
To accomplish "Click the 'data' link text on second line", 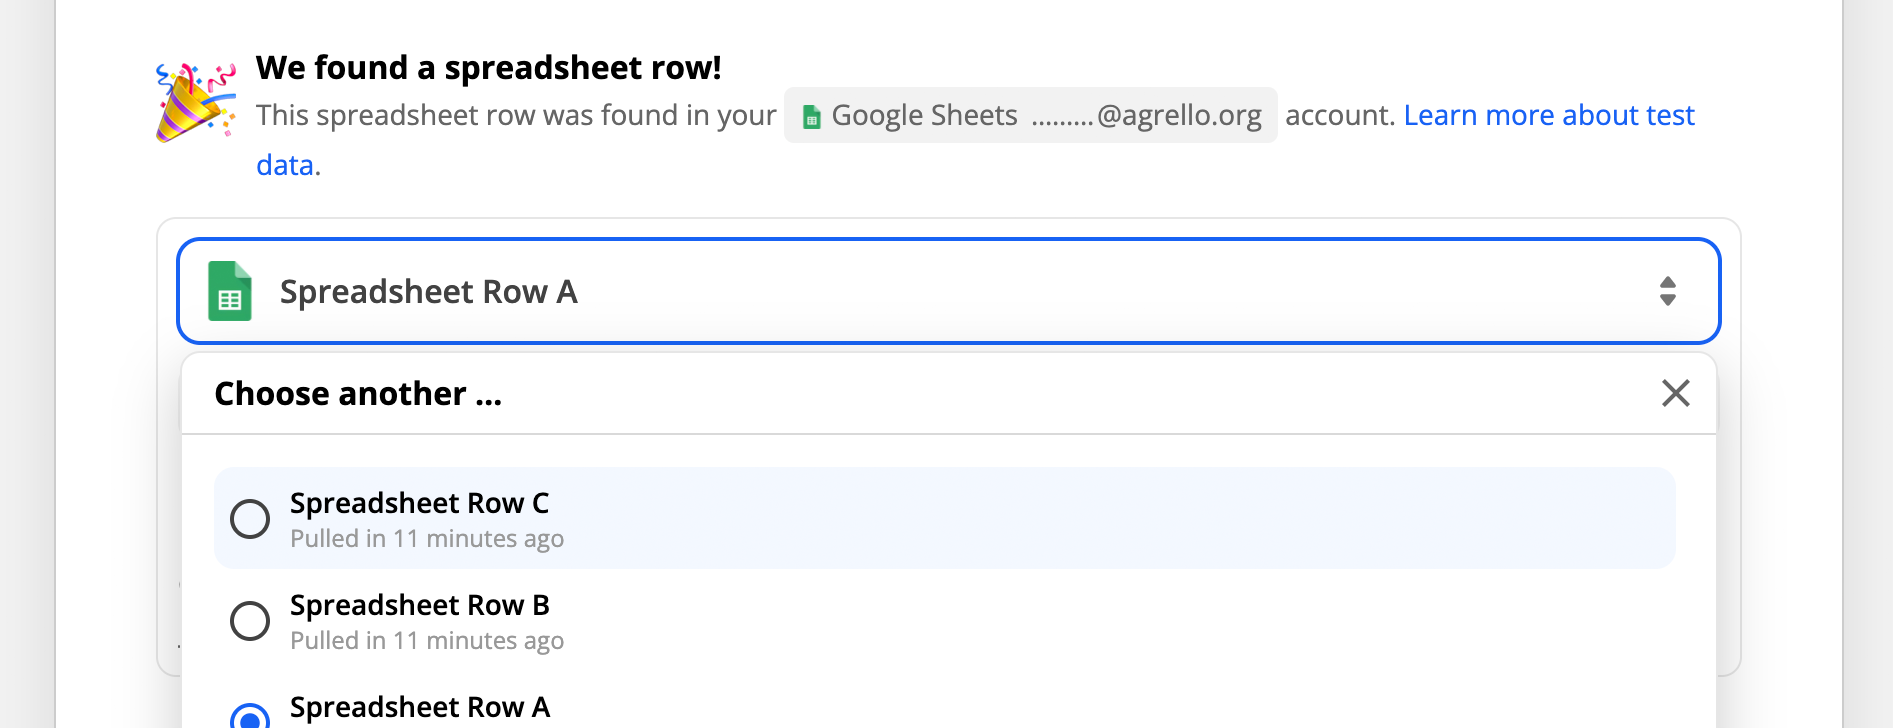I will coord(285,165).
